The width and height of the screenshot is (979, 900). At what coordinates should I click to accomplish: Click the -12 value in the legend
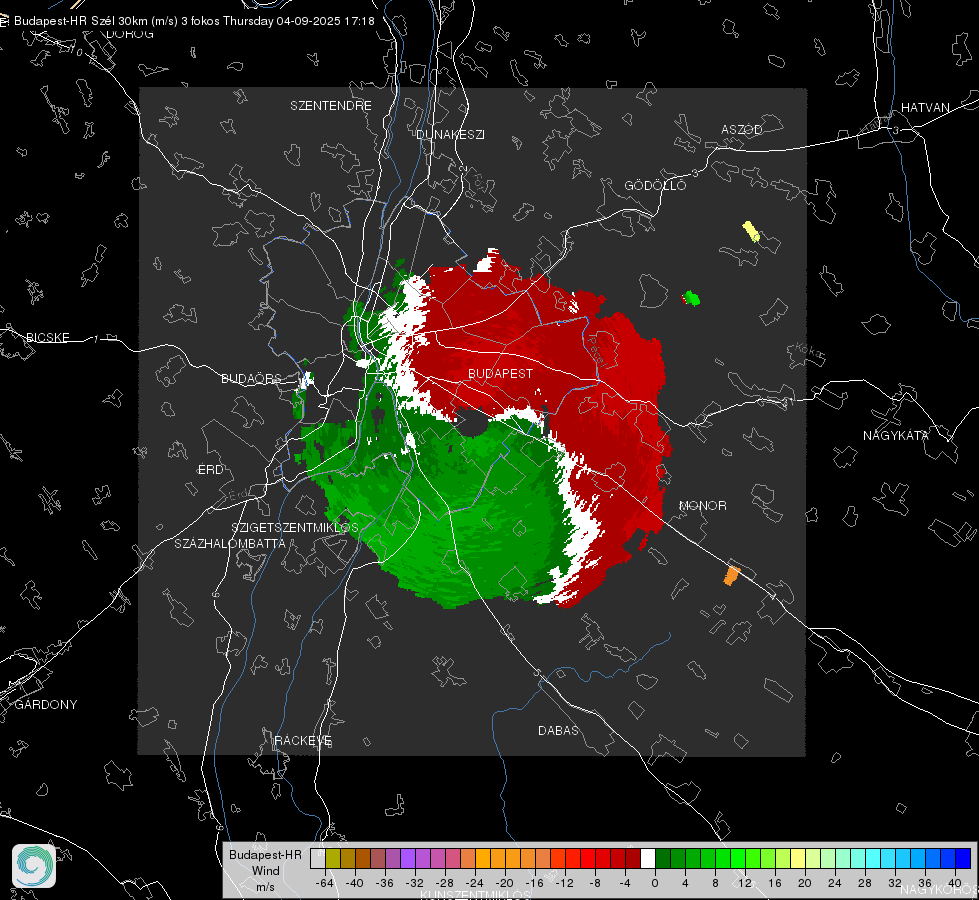tap(564, 883)
